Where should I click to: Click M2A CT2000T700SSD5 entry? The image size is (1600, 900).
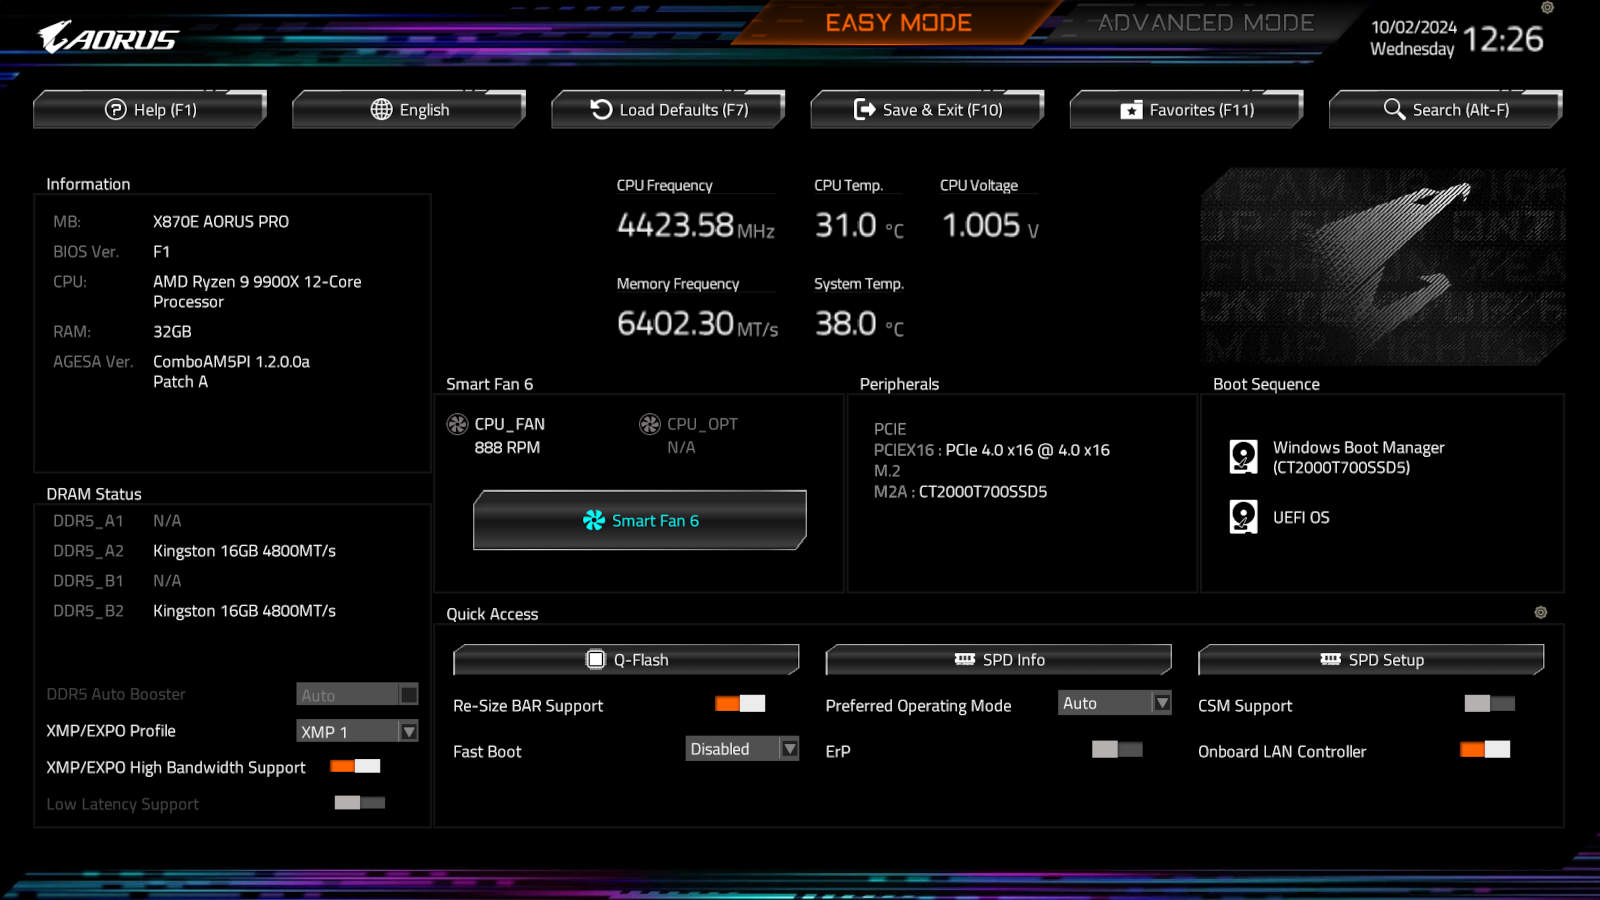(960, 492)
